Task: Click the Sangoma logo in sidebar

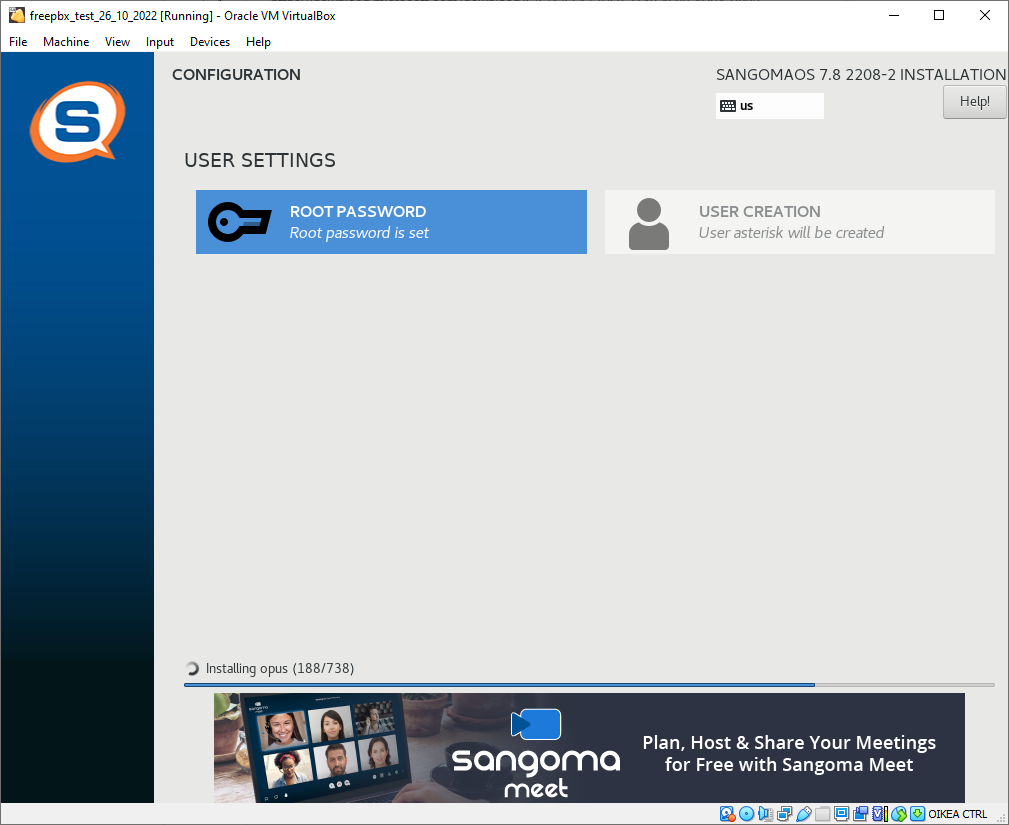Action: [77, 121]
